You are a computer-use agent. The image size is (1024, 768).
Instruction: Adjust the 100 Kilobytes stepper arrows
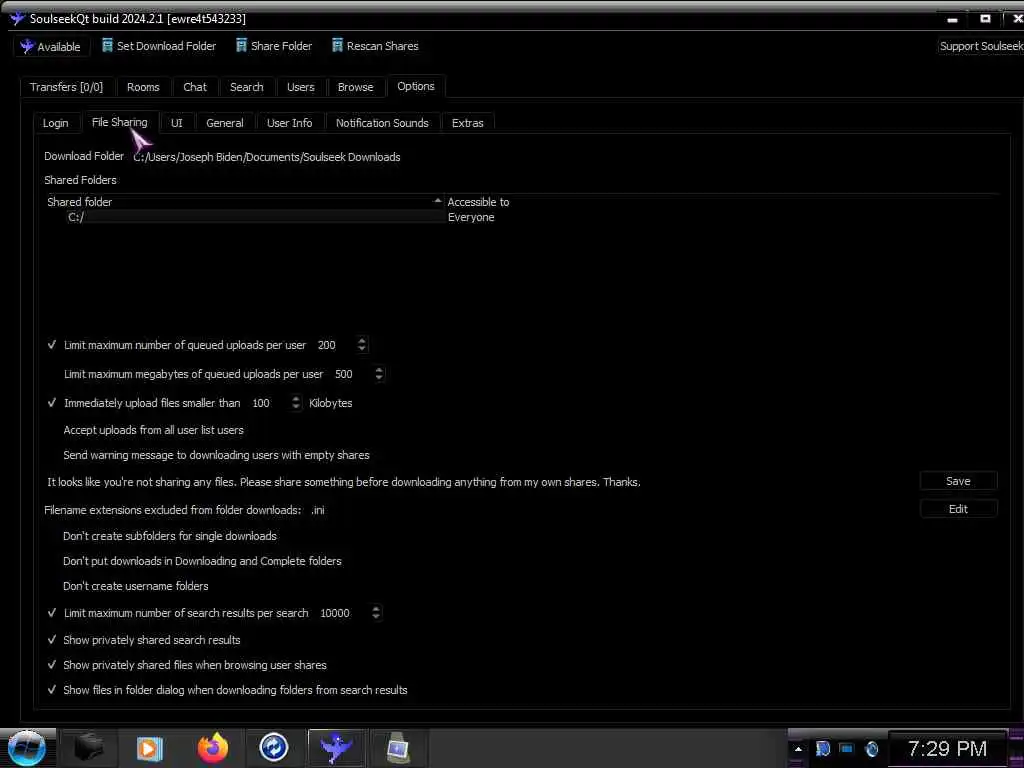point(296,403)
